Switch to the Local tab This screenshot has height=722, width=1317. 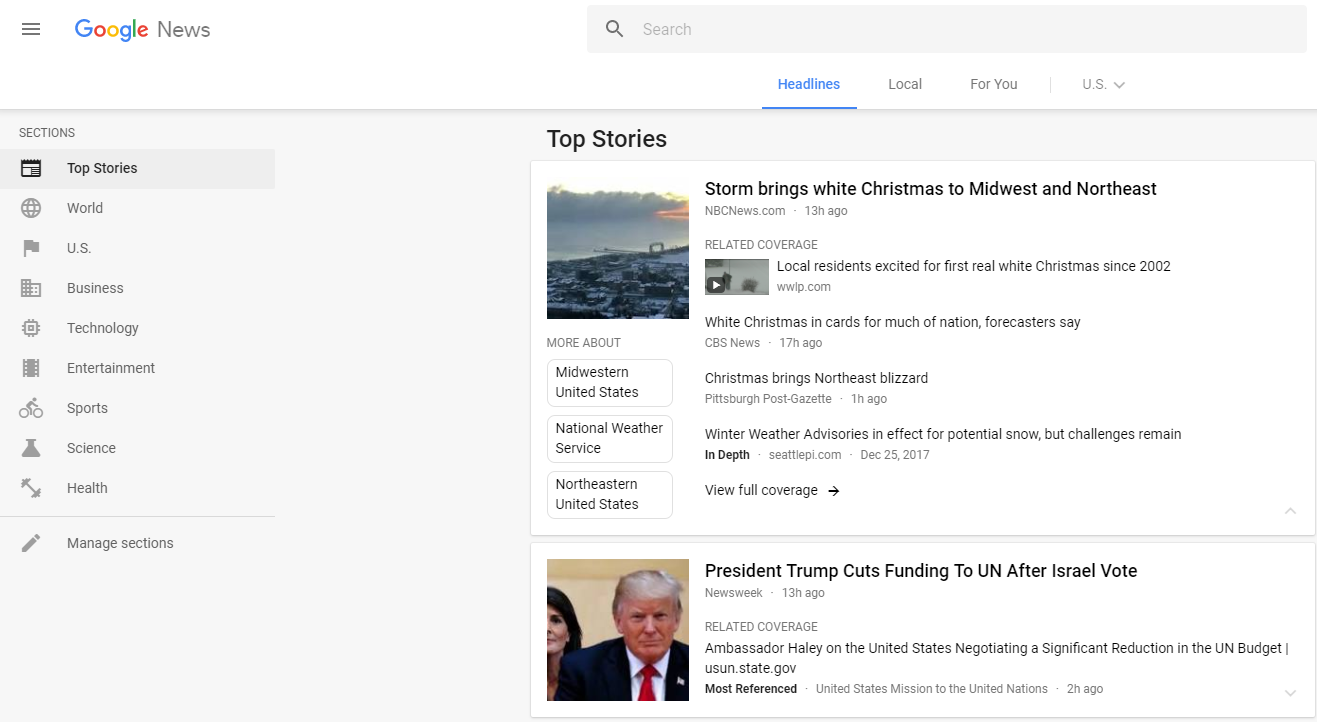[905, 85]
